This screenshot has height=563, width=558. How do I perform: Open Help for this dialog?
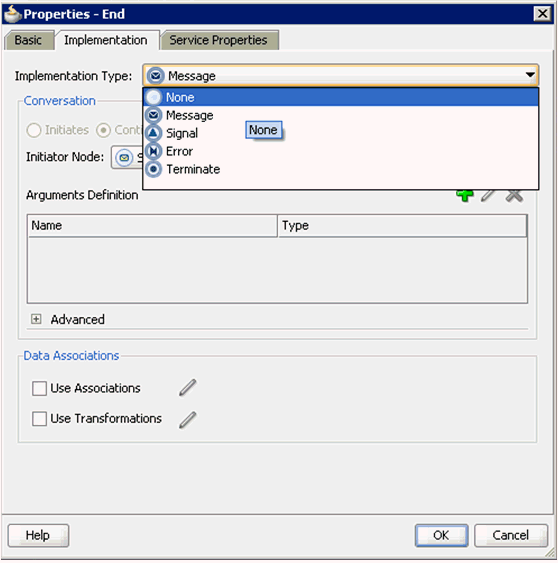pyautogui.click(x=38, y=535)
